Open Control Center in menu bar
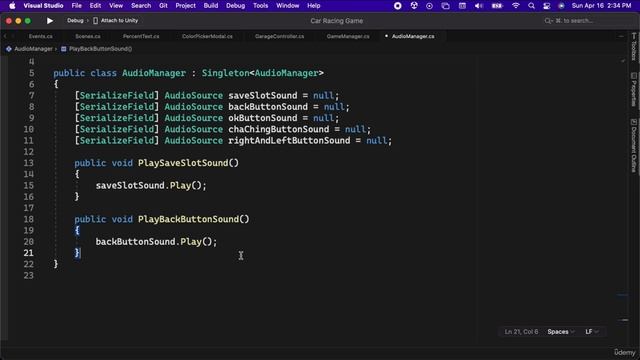The image size is (640, 360). click(547, 6)
